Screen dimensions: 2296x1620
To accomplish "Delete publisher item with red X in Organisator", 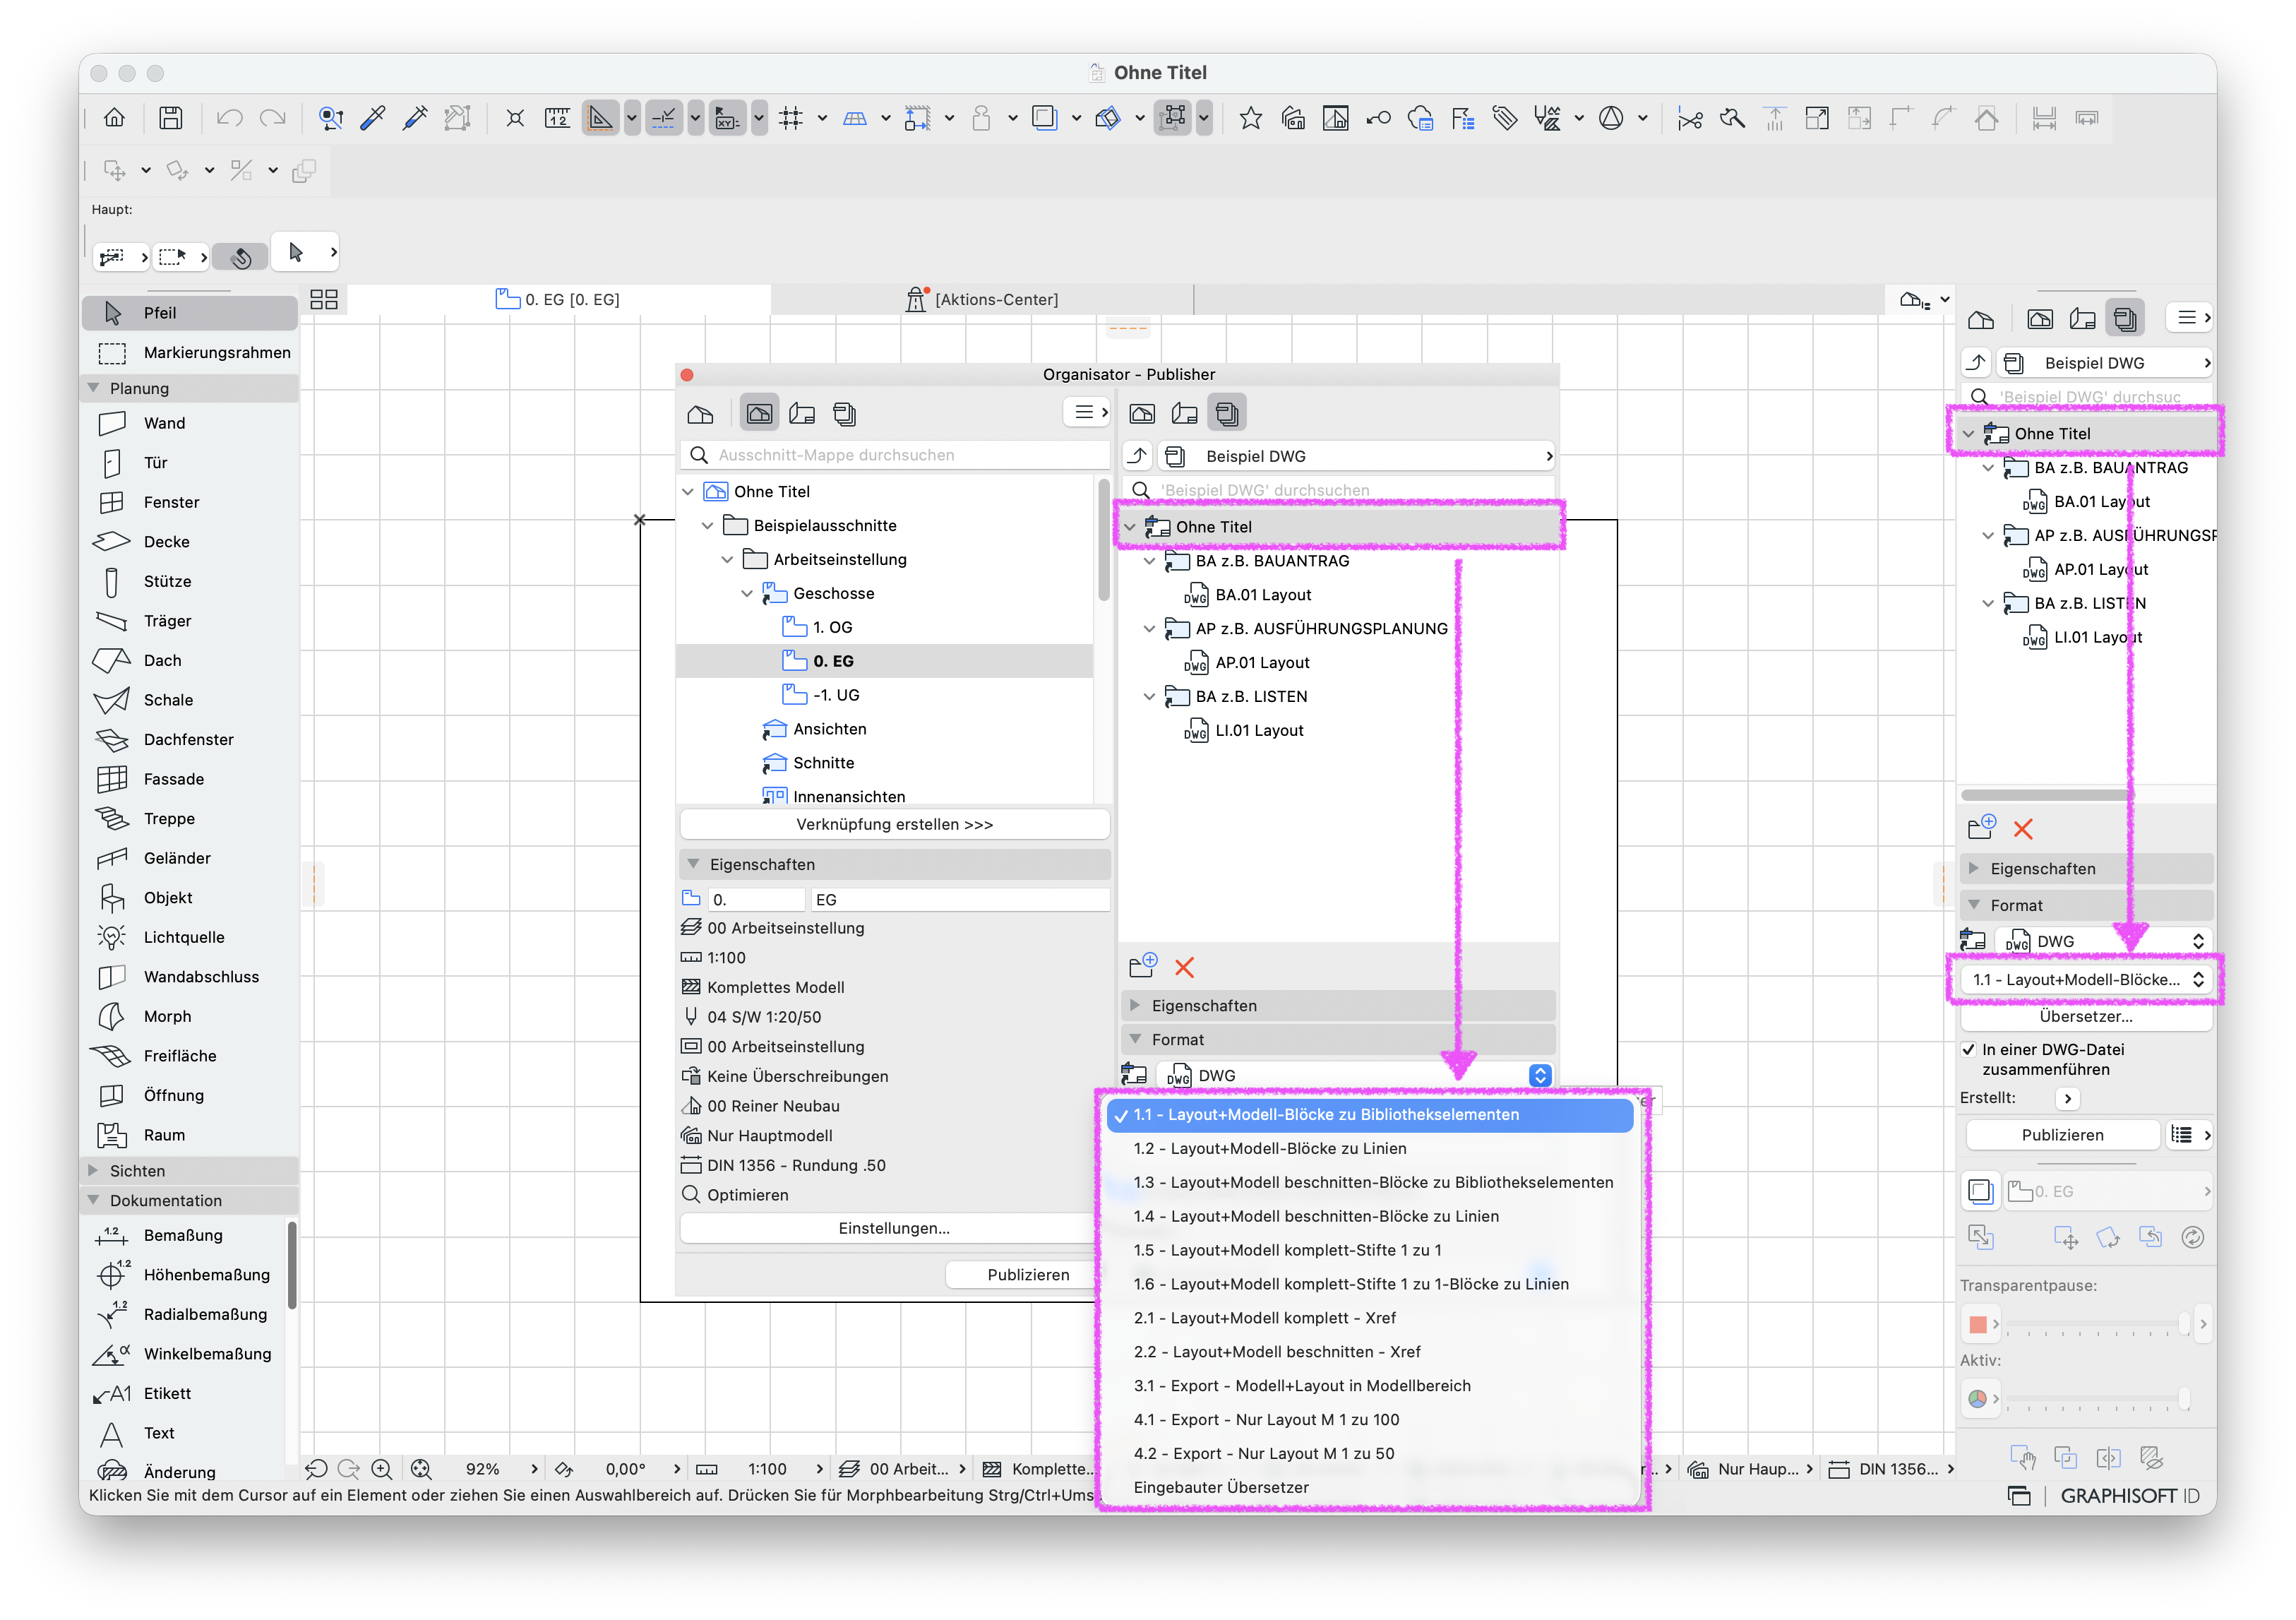I will pos(1184,967).
